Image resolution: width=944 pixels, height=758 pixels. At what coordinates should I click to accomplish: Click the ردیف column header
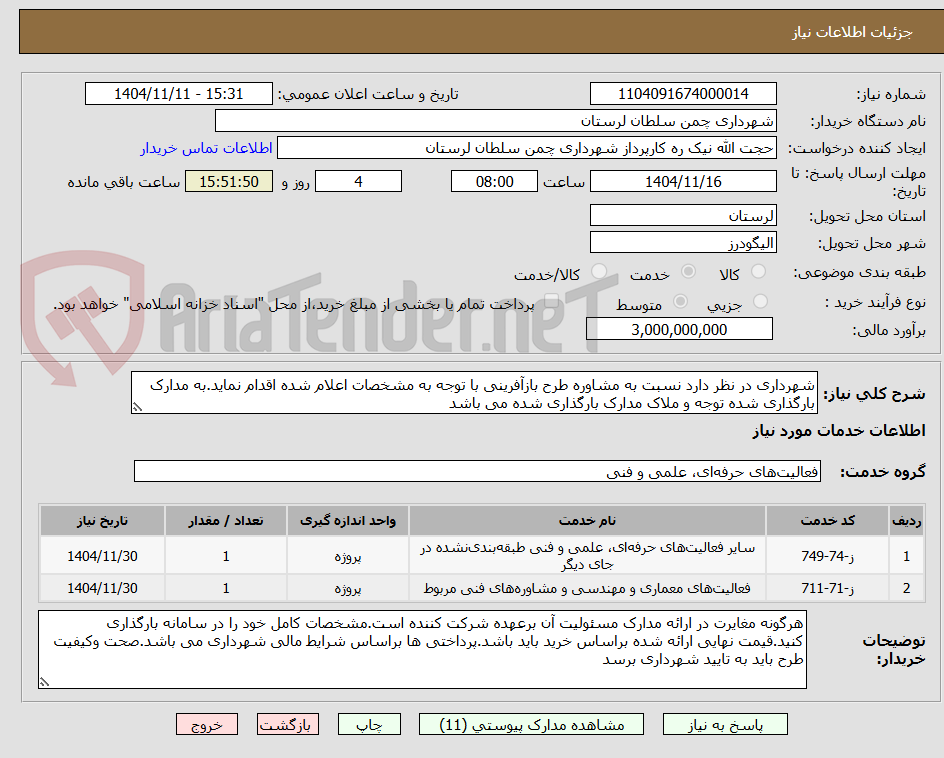(x=907, y=521)
